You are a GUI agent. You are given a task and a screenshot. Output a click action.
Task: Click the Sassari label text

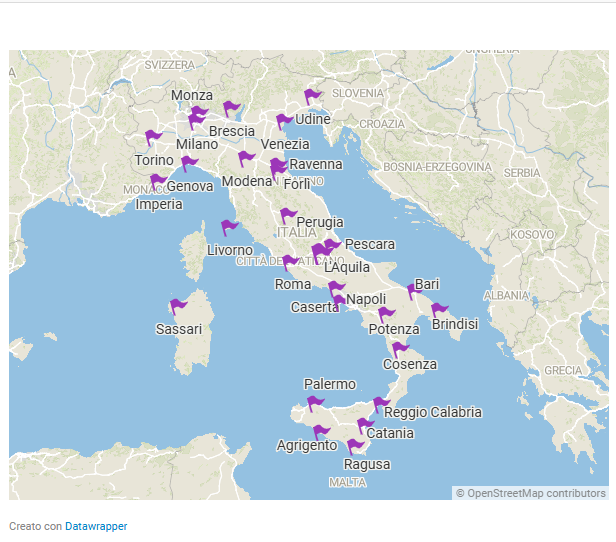pyautogui.click(x=179, y=329)
